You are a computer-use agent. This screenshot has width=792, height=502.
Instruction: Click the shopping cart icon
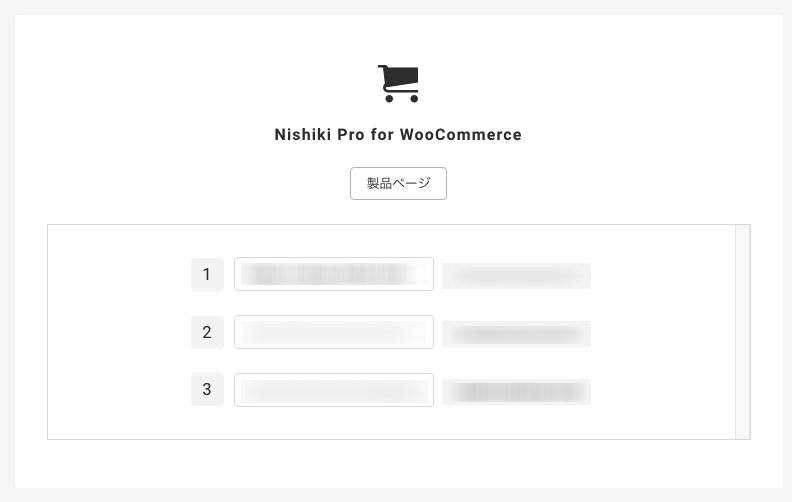(x=398, y=84)
